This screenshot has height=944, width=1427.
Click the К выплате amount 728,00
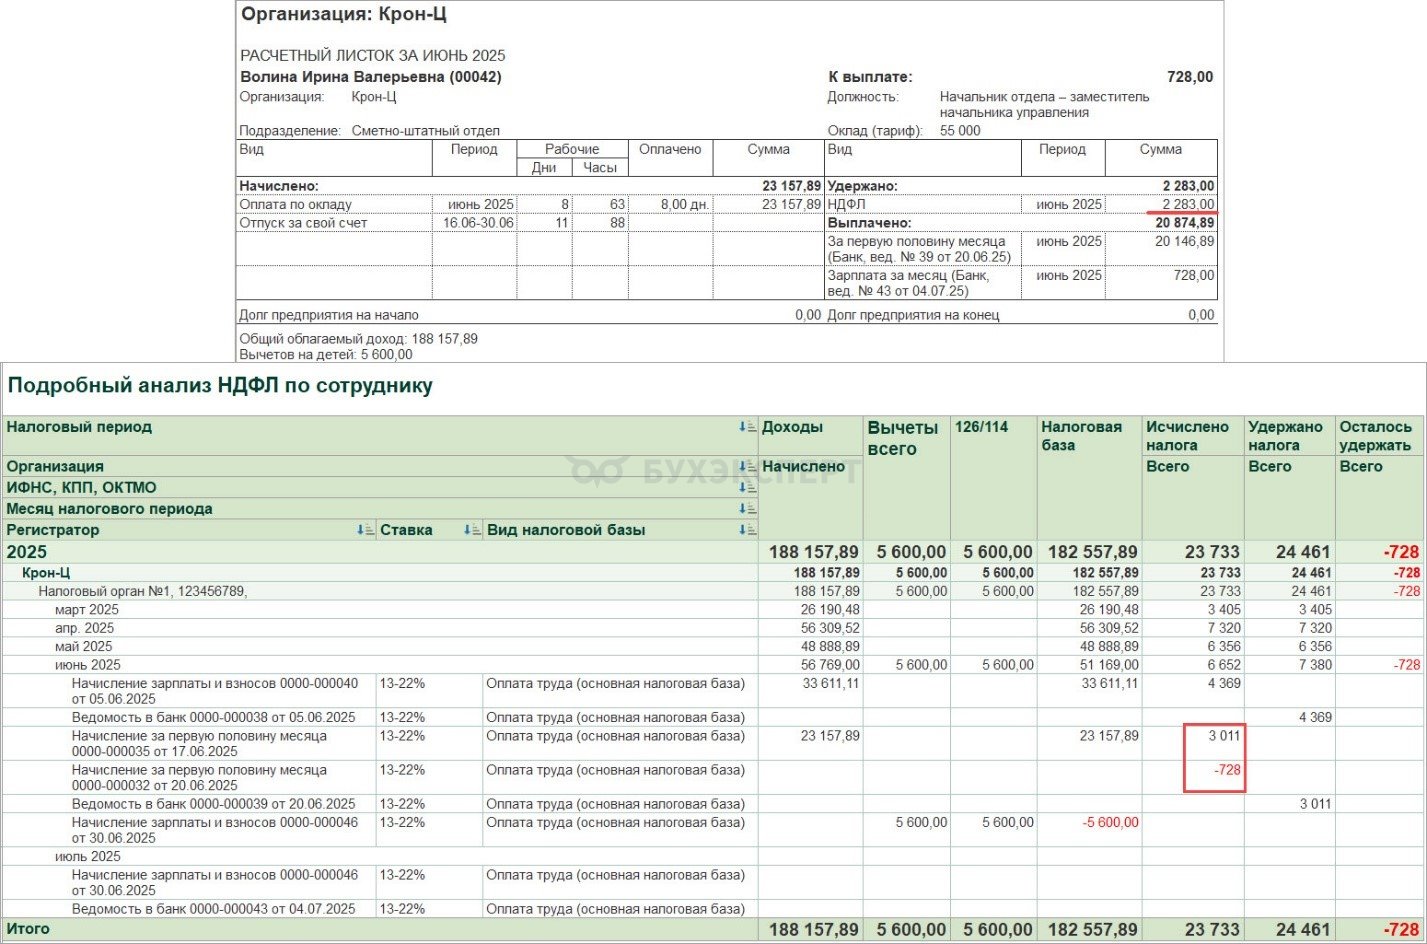point(1190,77)
